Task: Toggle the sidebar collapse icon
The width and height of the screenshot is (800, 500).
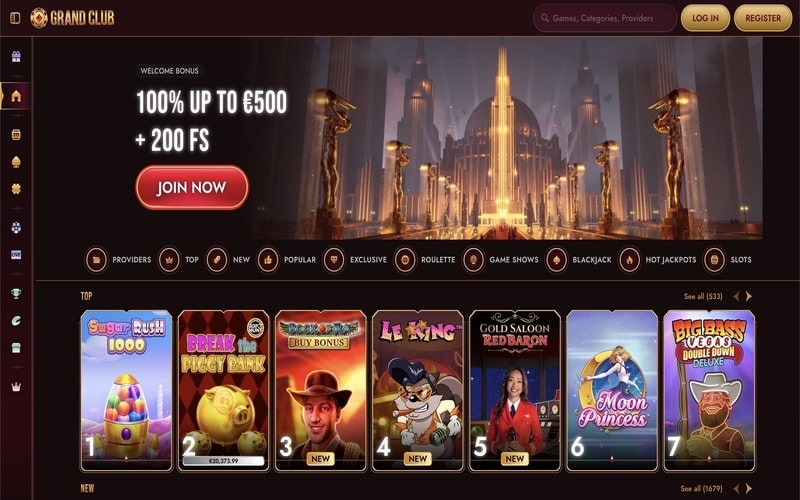Action: point(15,18)
